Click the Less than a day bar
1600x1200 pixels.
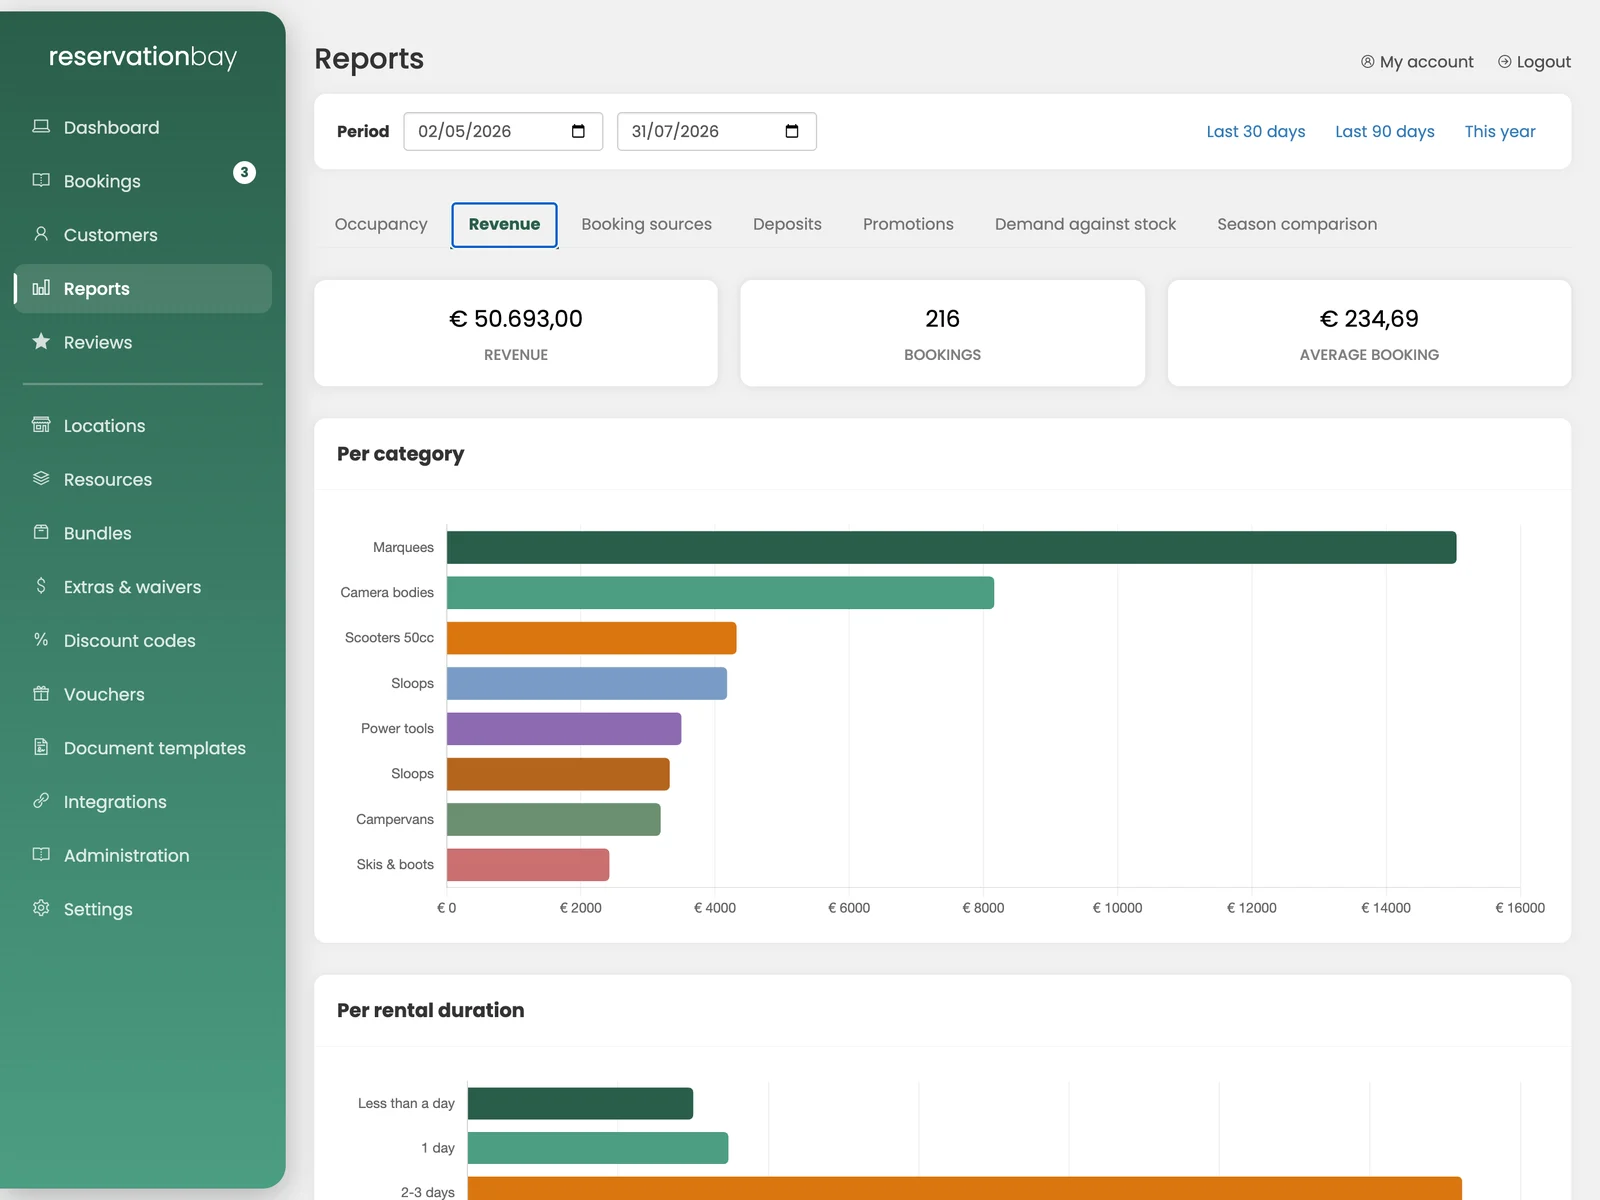(x=580, y=1103)
